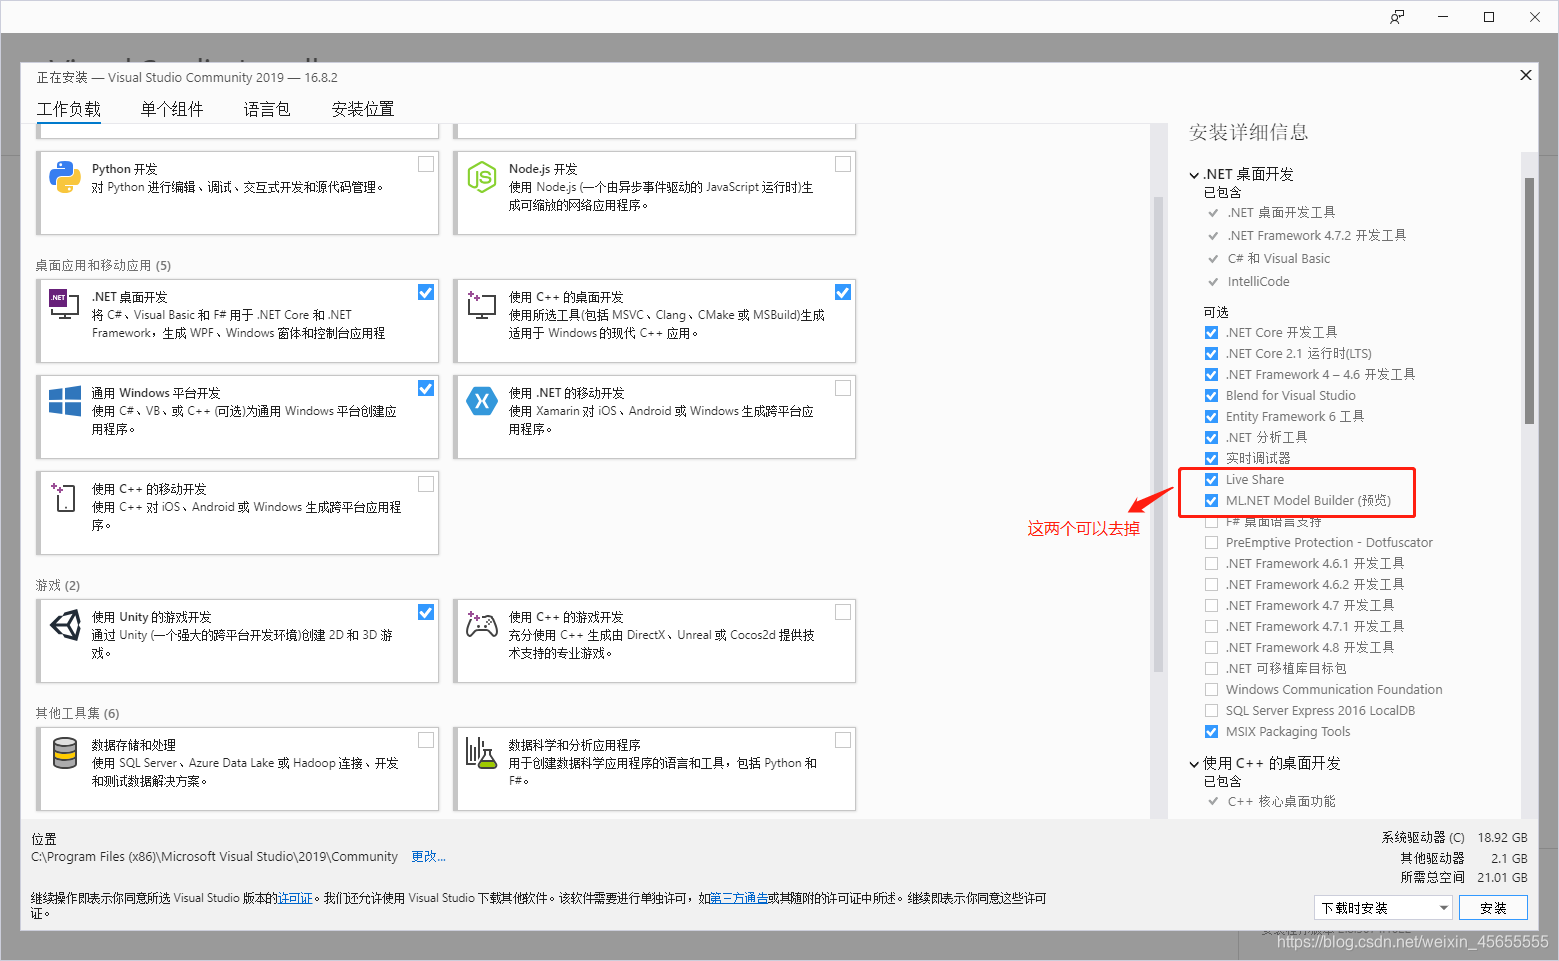Check Windows Communication Foundation option
1559x961 pixels.
click(x=1211, y=690)
